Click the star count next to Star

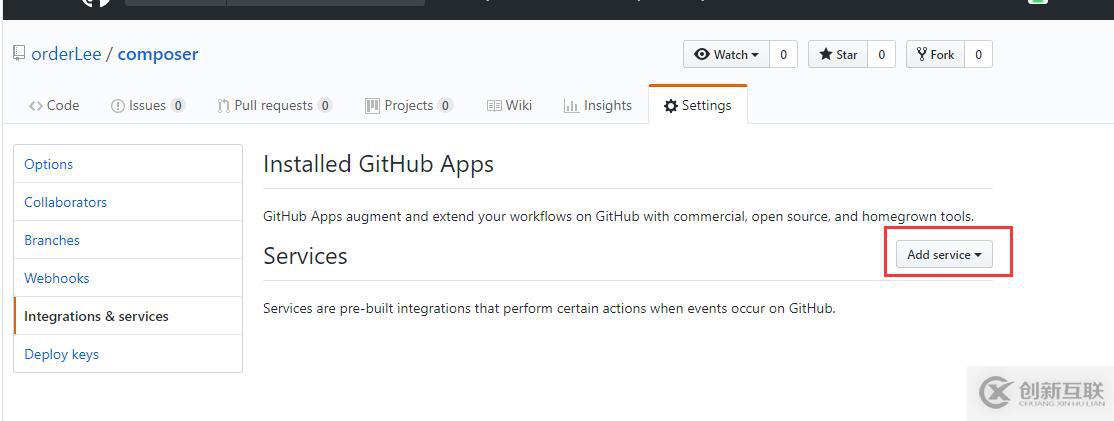point(881,55)
